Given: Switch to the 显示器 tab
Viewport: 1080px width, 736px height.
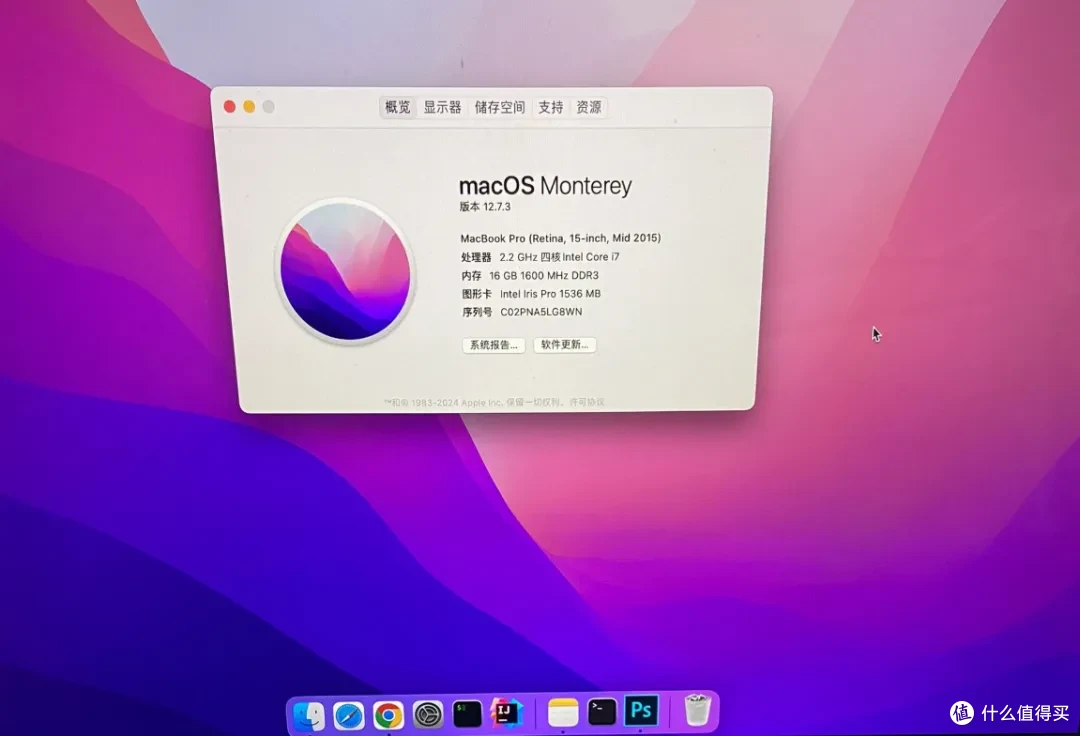Looking at the screenshot, I should coord(442,107).
